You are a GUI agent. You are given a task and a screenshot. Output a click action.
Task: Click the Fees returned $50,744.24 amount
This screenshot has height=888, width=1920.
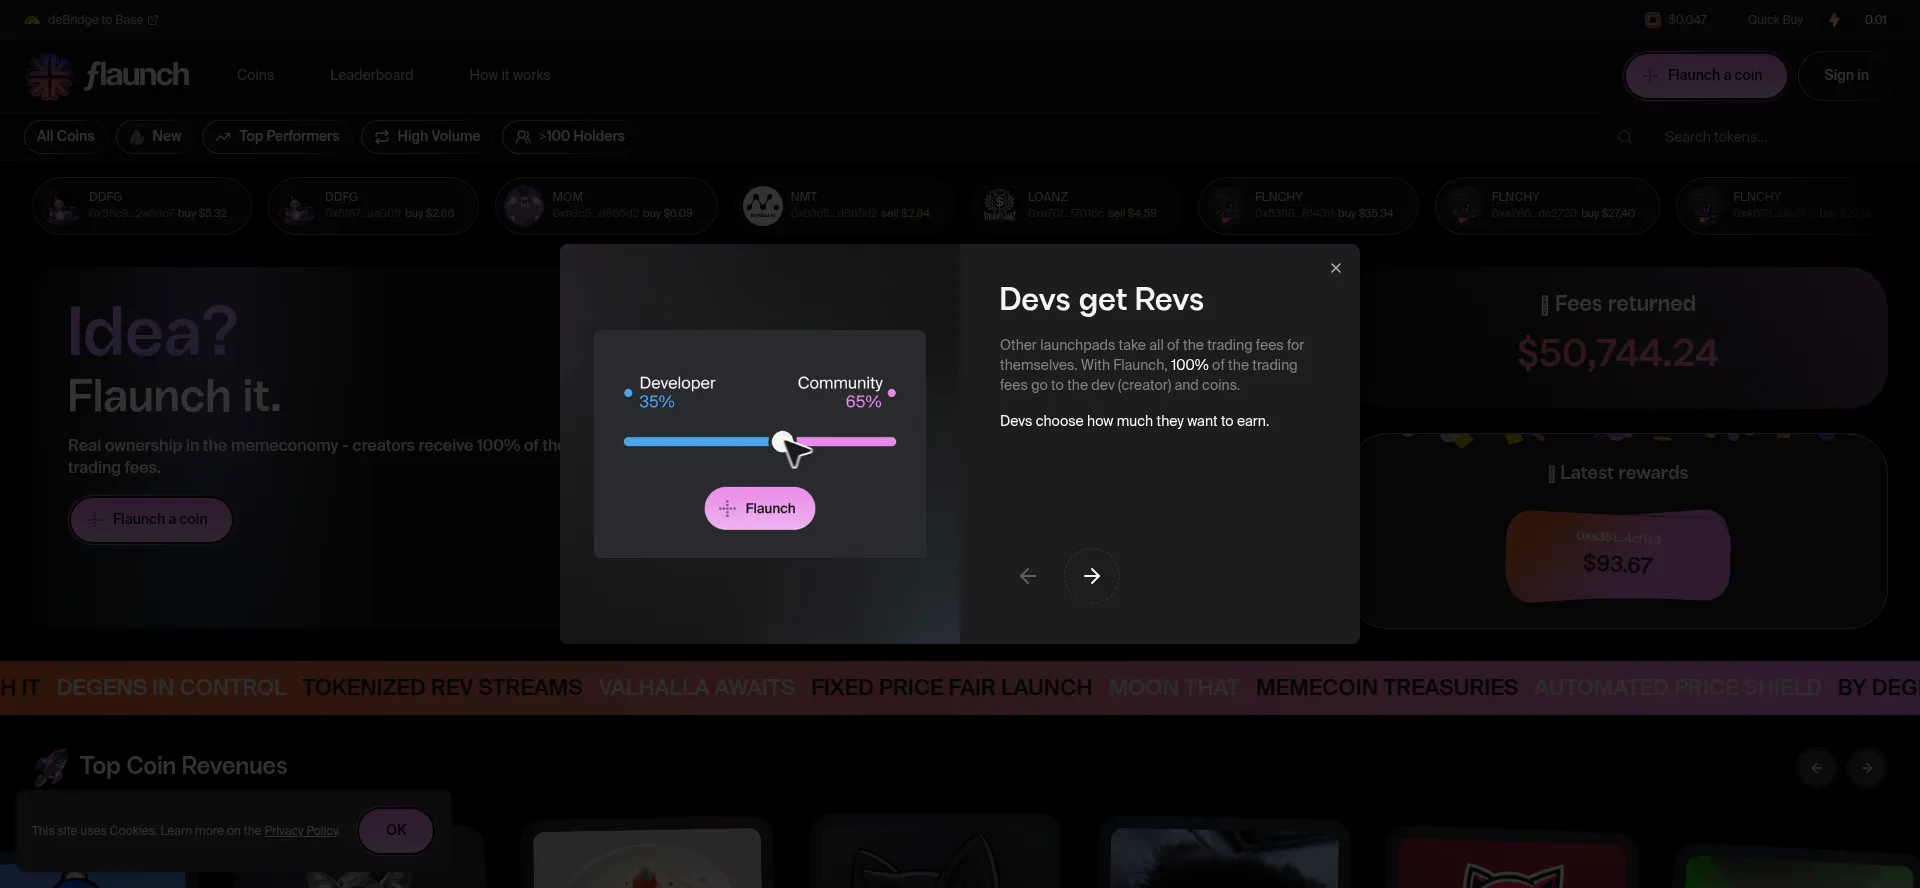point(1617,353)
